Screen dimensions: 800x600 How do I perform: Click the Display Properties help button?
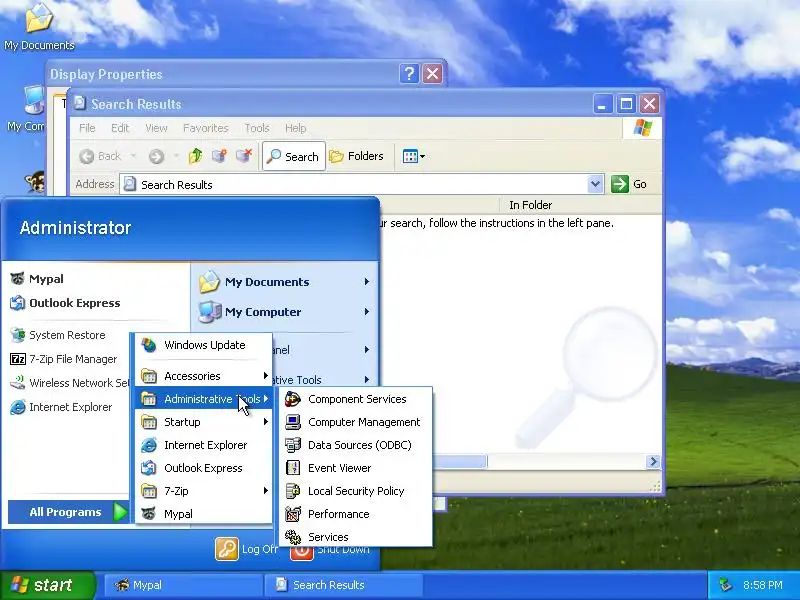point(409,74)
